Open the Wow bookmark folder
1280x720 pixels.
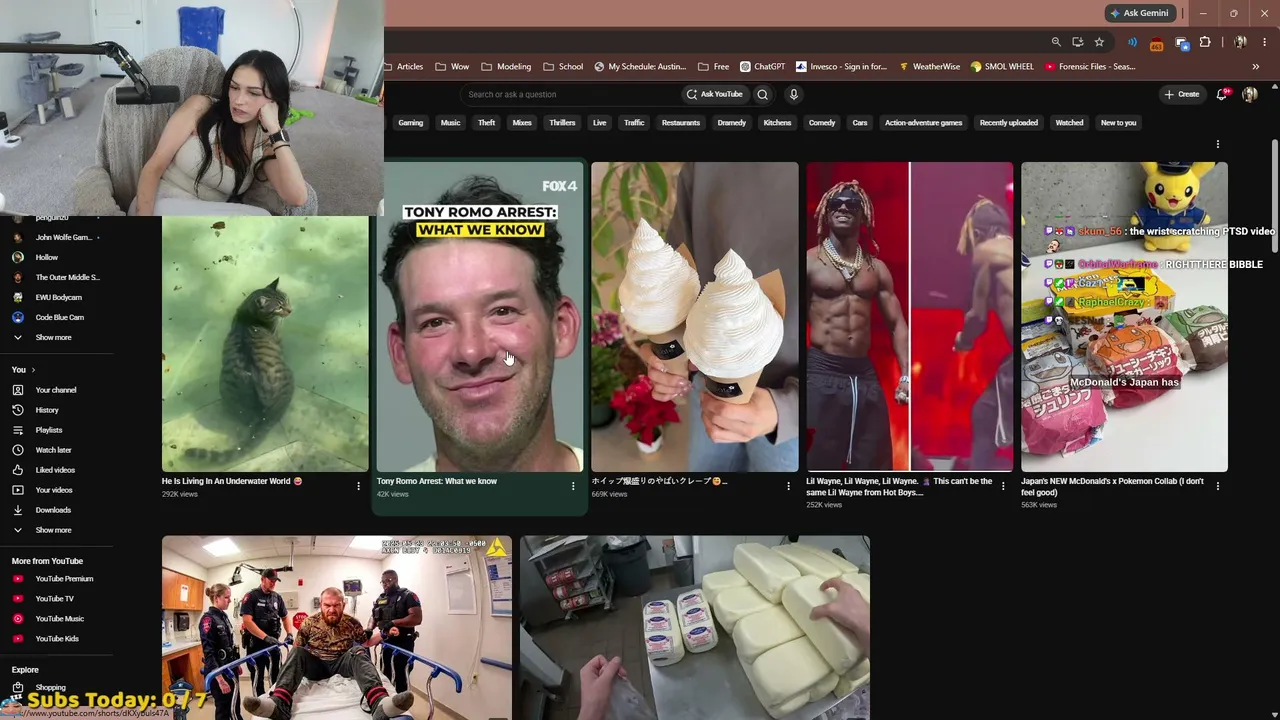452,67
